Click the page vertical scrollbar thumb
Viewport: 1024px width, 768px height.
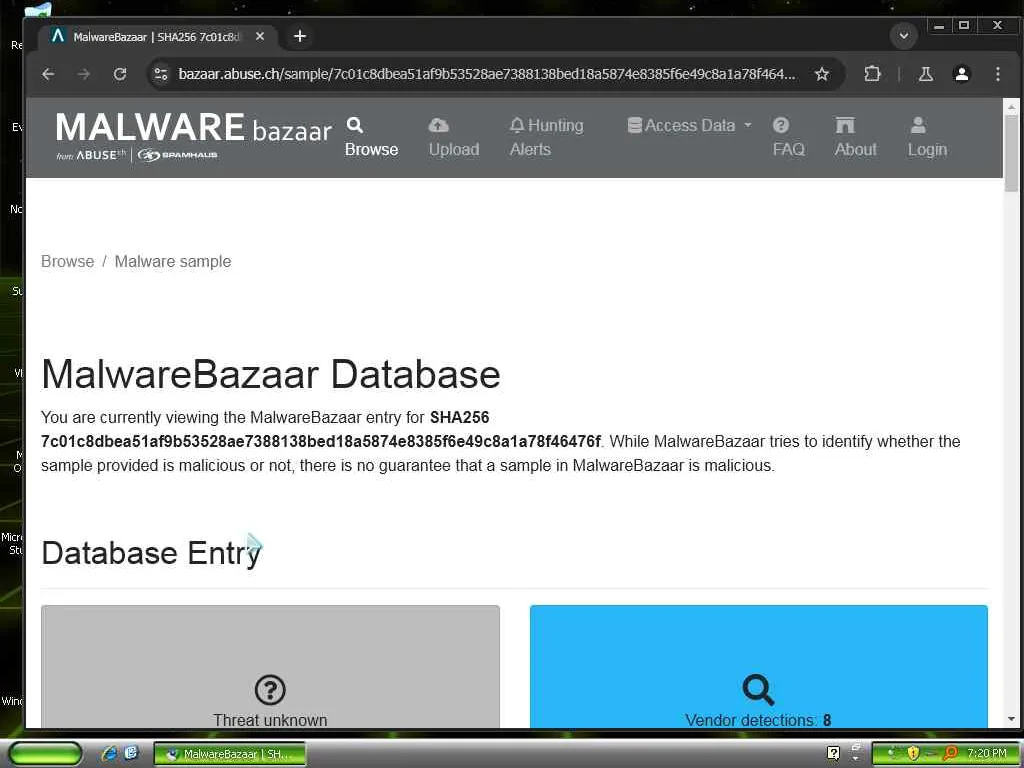click(x=1011, y=152)
